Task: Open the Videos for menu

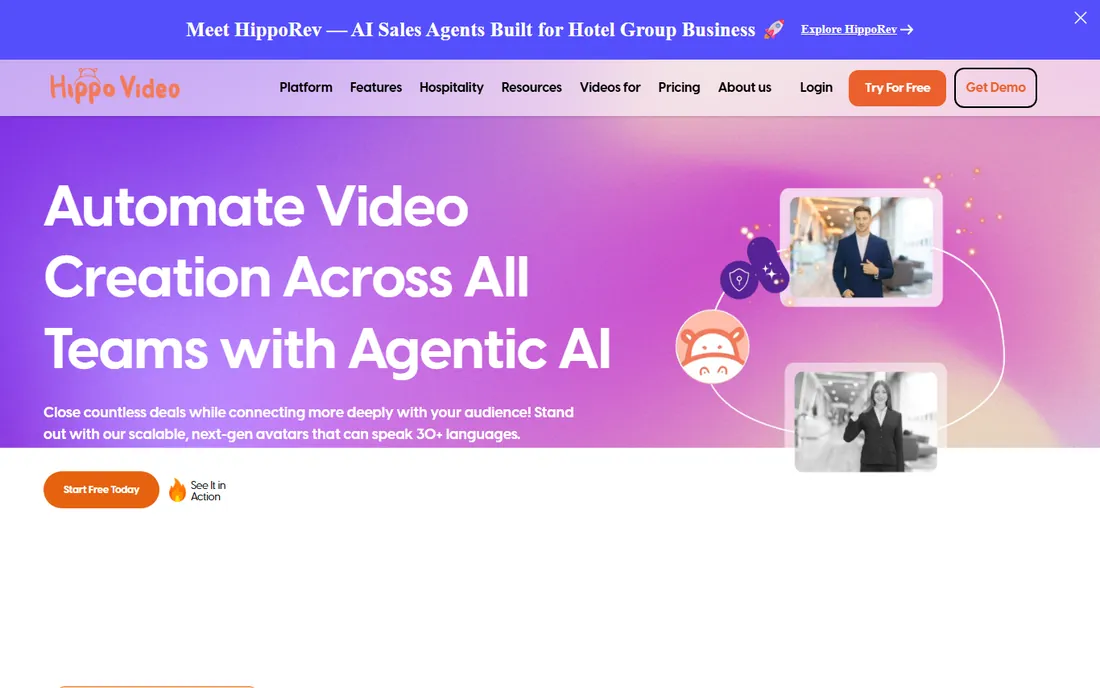Action: [610, 88]
